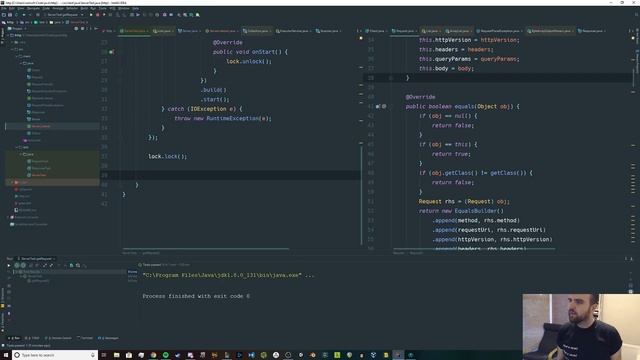Open test history import in Run panel
The height and width of the screenshot is (360, 640).
78,265
